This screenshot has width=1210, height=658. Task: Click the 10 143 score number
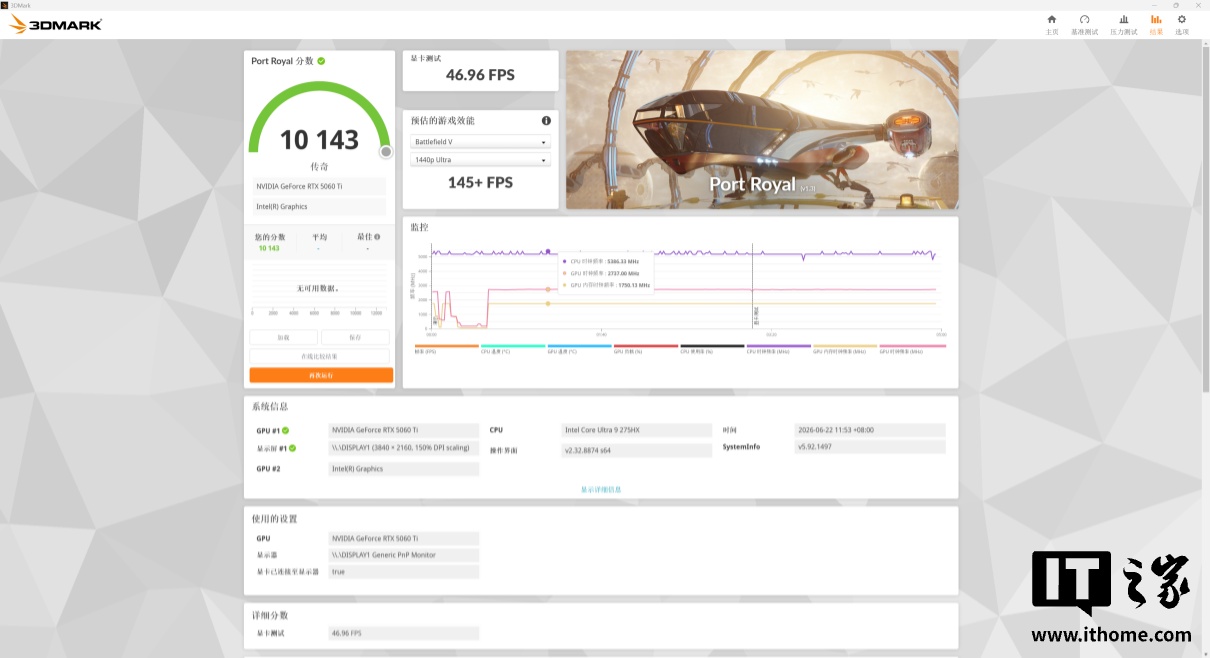pyautogui.click(x=319, y=139)
